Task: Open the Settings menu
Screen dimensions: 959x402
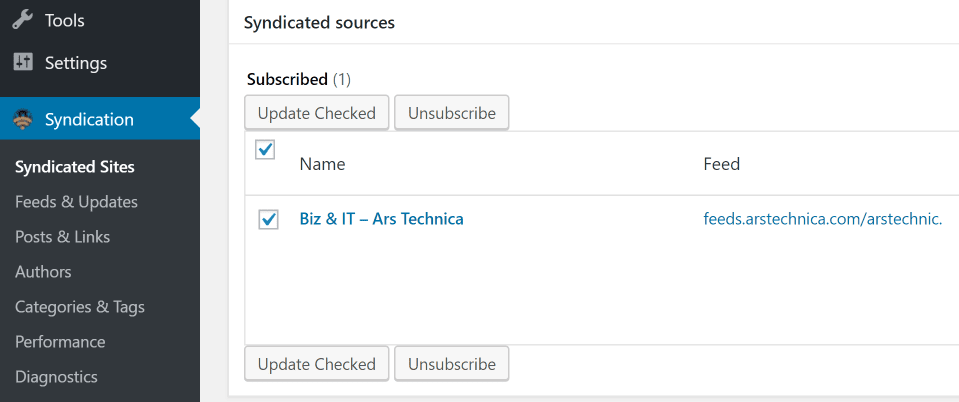Action: tap(76, 63)
